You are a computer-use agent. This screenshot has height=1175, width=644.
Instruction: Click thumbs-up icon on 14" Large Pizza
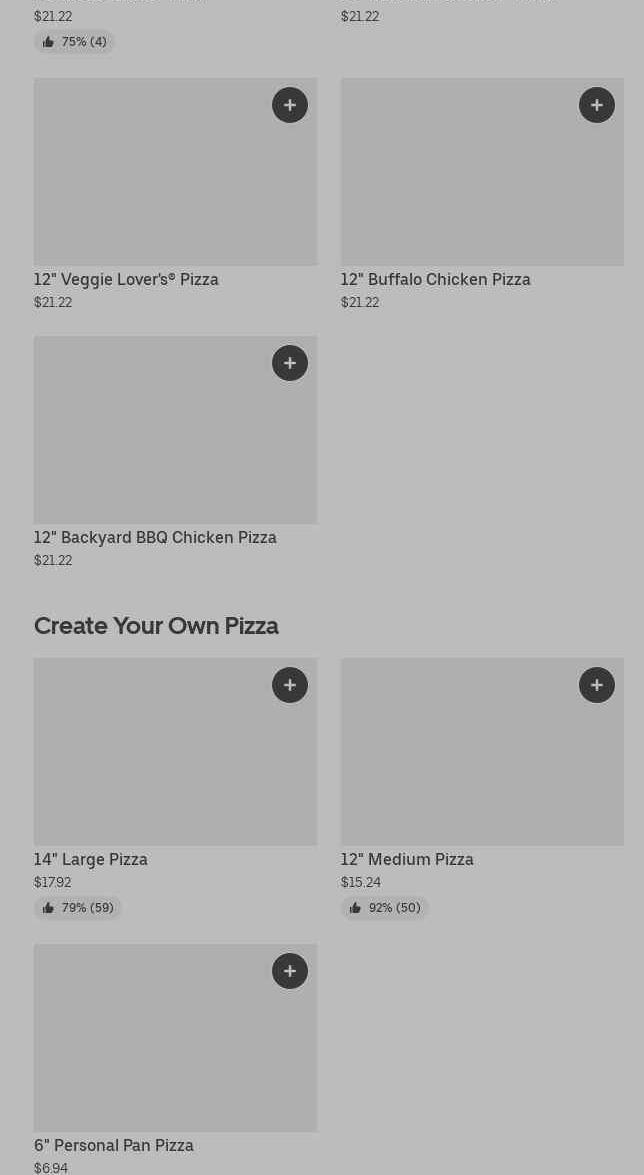[48, 908]
